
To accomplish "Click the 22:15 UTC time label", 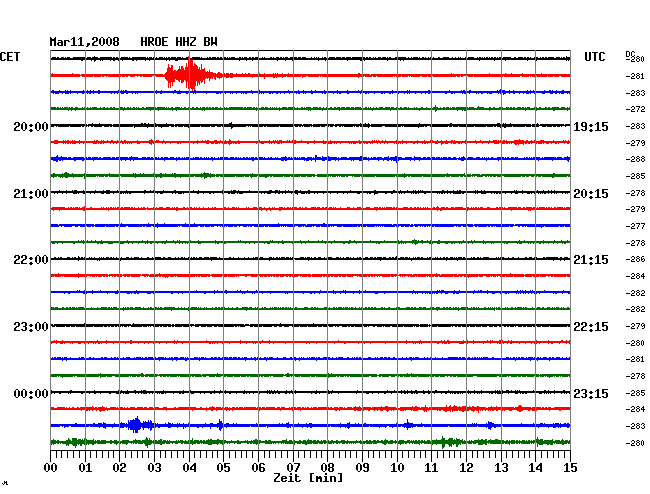I will click(591, 327).
